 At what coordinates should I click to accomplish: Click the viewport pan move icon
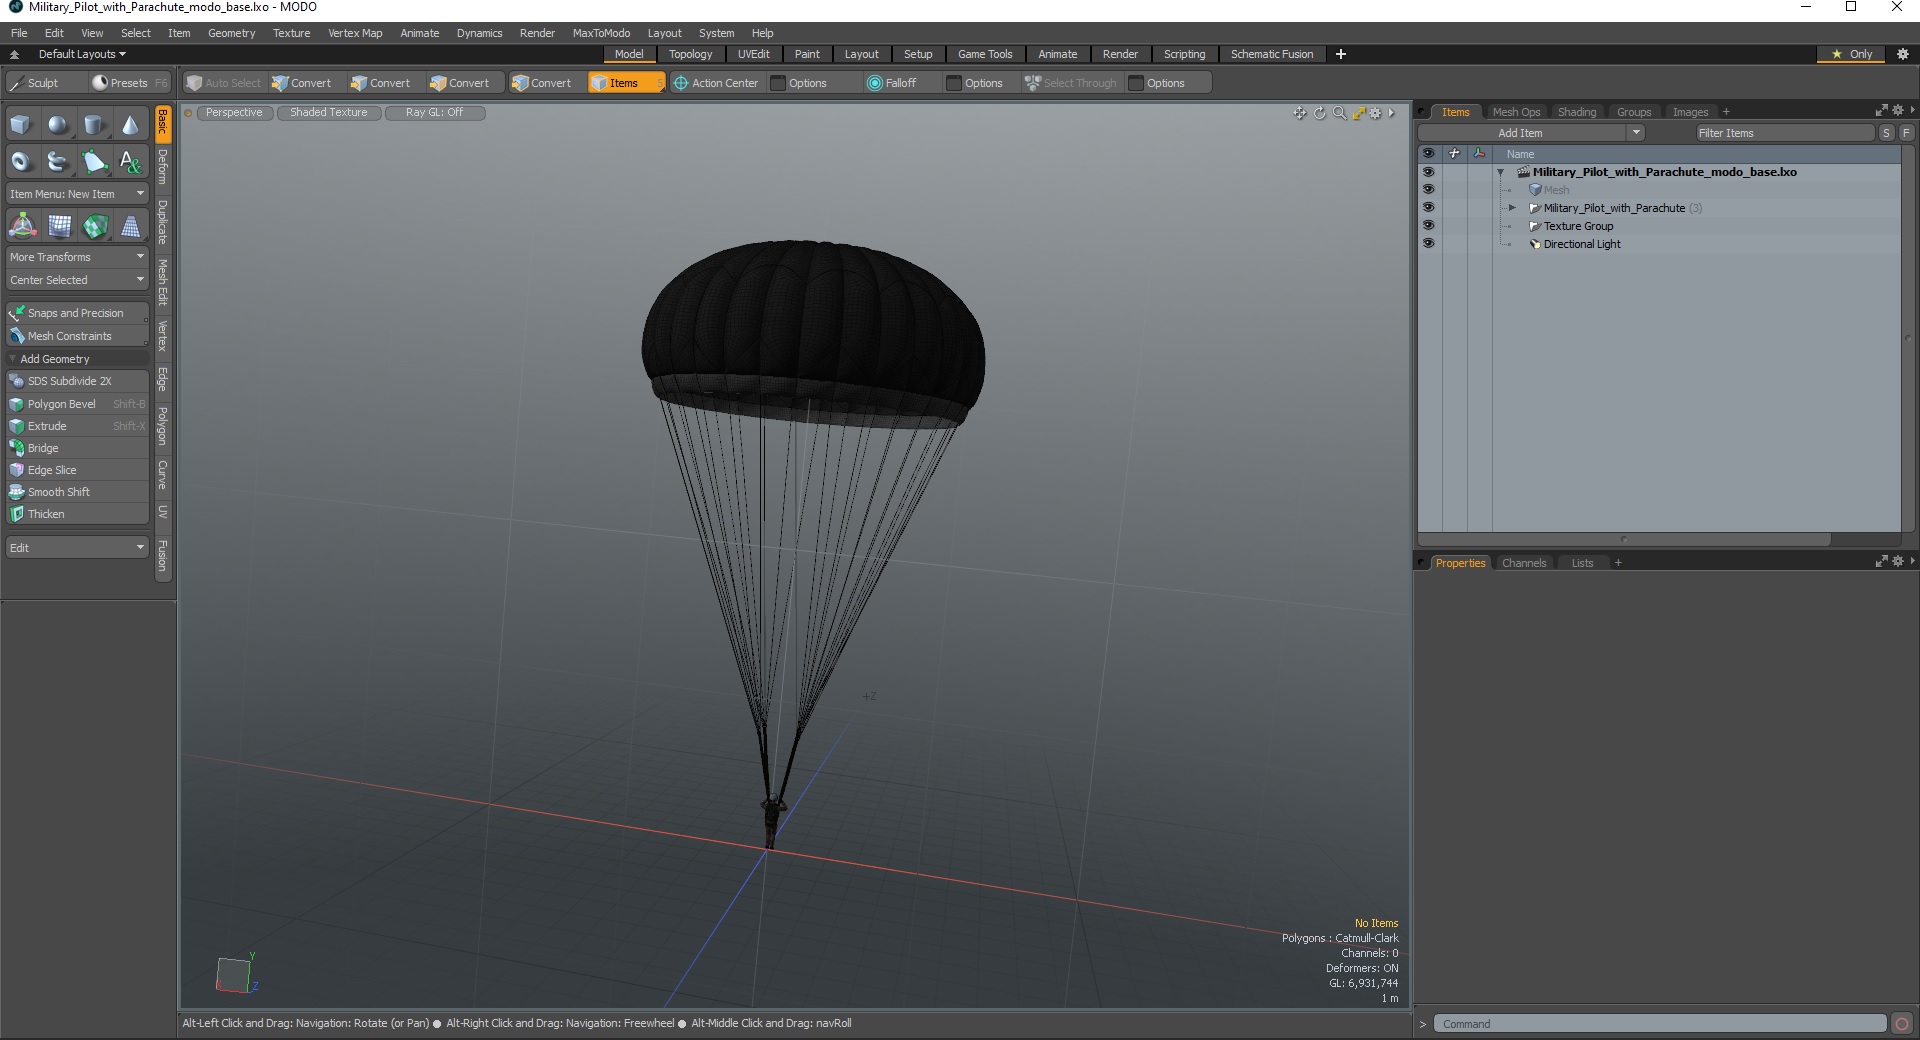point(1299,113)
